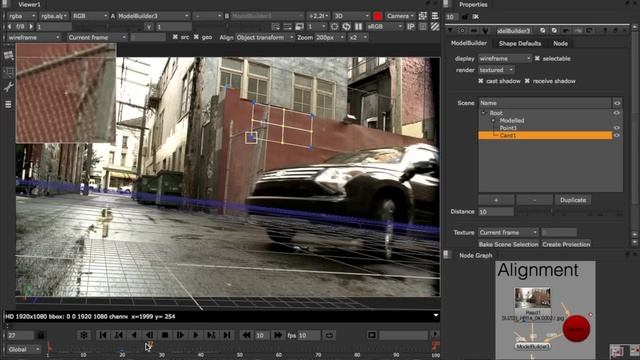
Task: Switch to the Node tab
Action: point(560,43)
